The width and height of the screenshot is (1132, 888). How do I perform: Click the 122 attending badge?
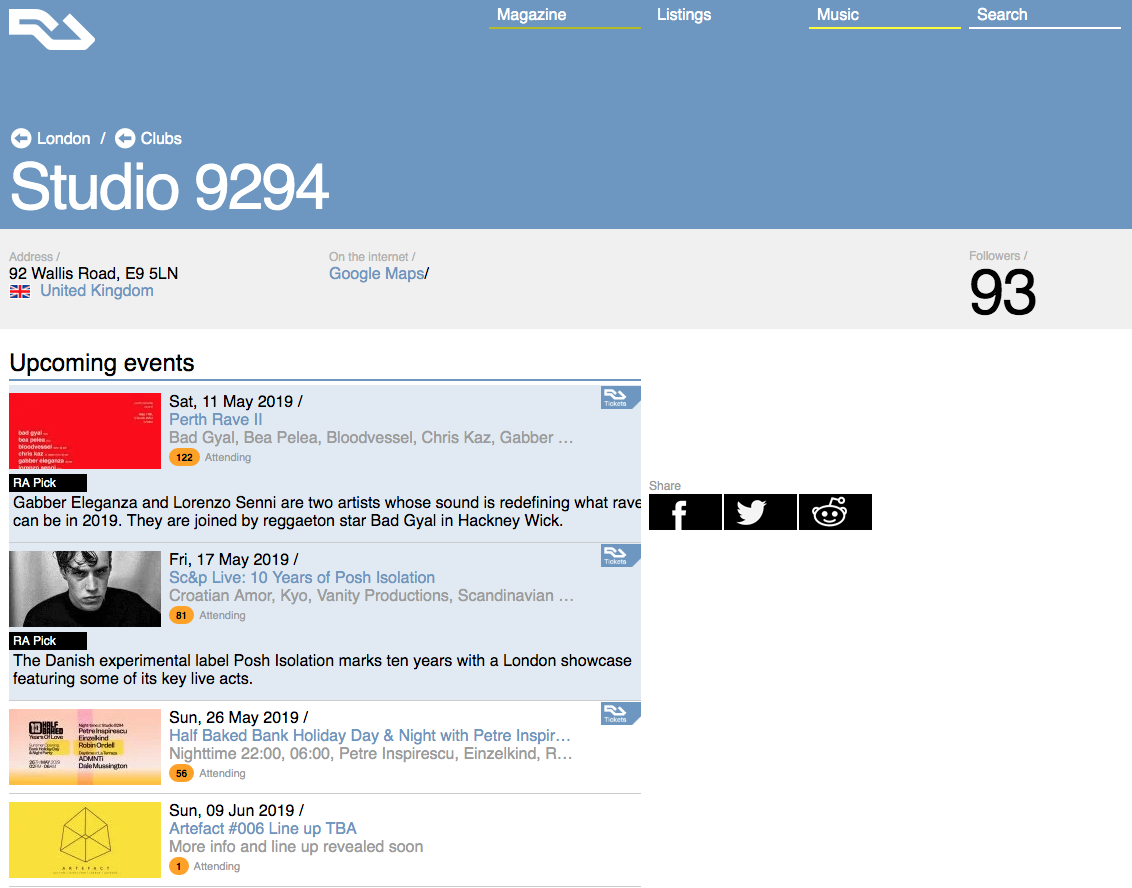[184, 458]
